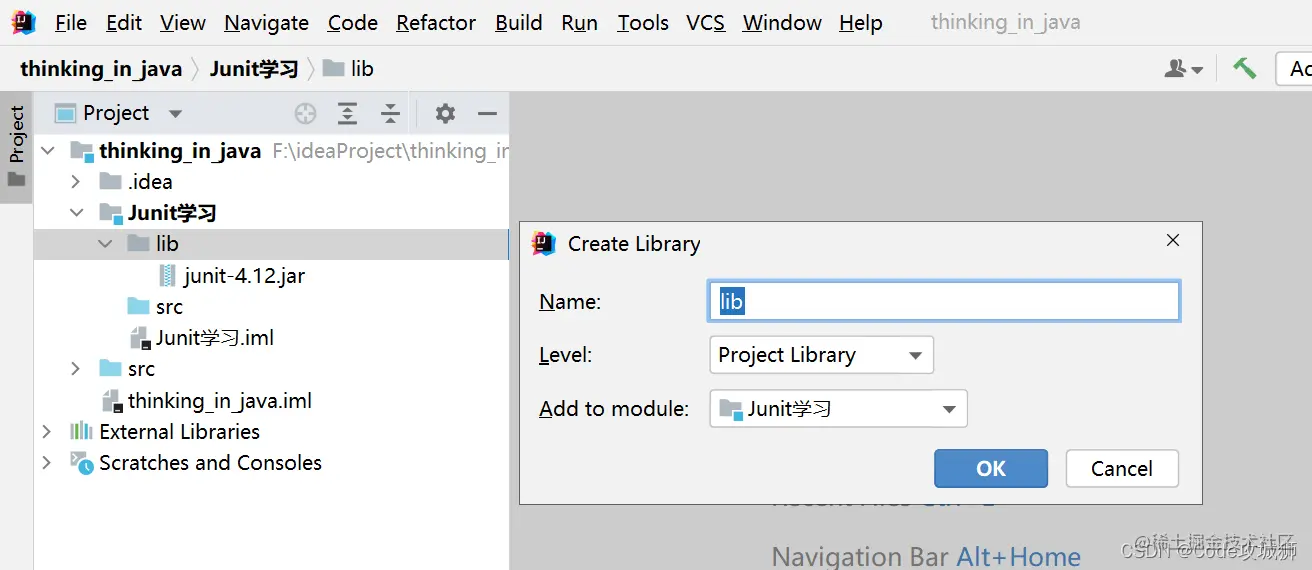Image resolution: width=1312 pixels, height=570 pixels.
Task: Confirm Create Library with OK
Action: tap(991, 469)
